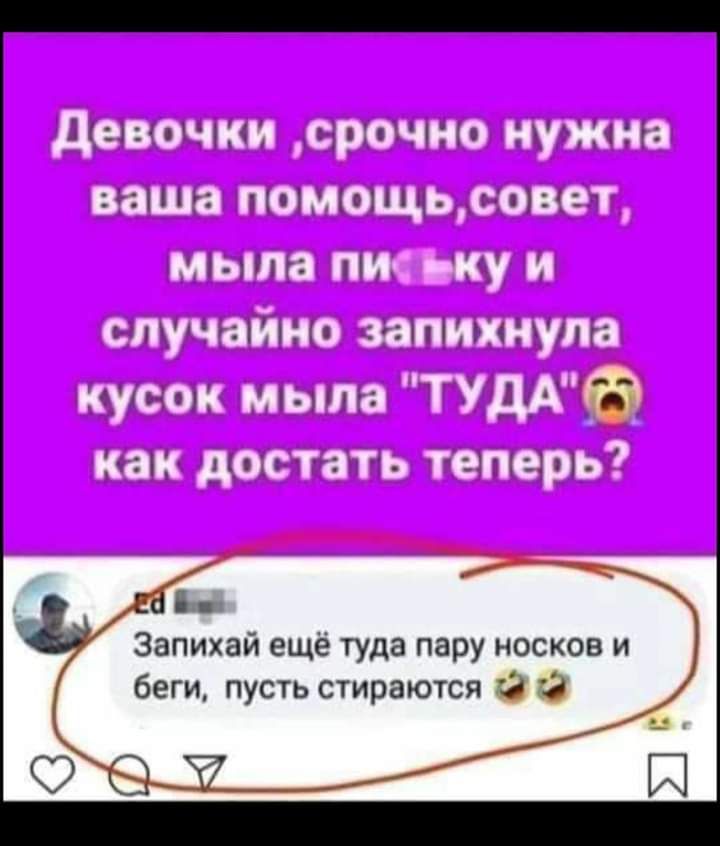Image resolution: width=720 pixels, height=846 pixels.
Task: Click the small reaction emoji below the comment bubble
Action: tap(657, 724)
